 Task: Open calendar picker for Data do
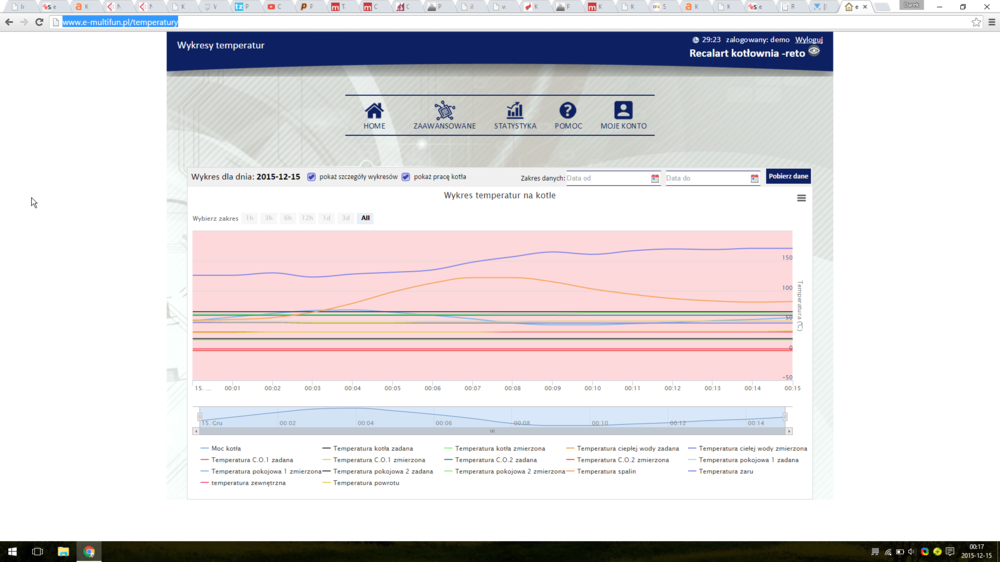[x=755, y=178]
